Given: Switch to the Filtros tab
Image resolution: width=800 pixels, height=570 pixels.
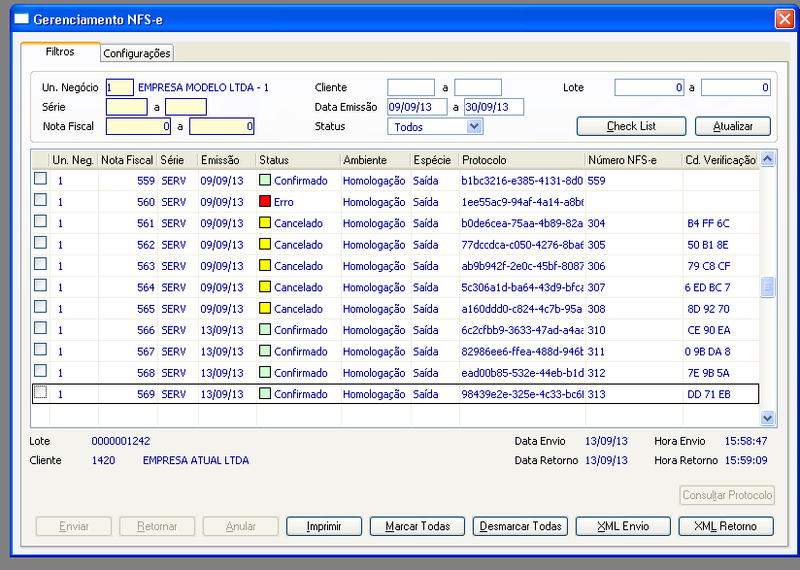Looking at the screenshot, I should pyautogui.click(x=60, y=52).
